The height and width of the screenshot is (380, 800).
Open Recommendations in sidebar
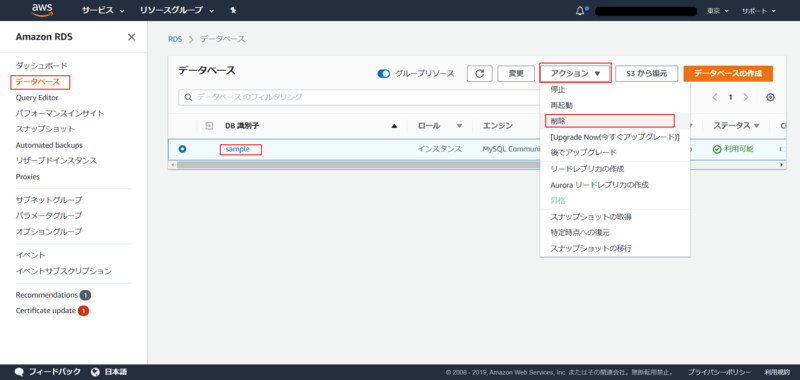[x=46, y=295]
